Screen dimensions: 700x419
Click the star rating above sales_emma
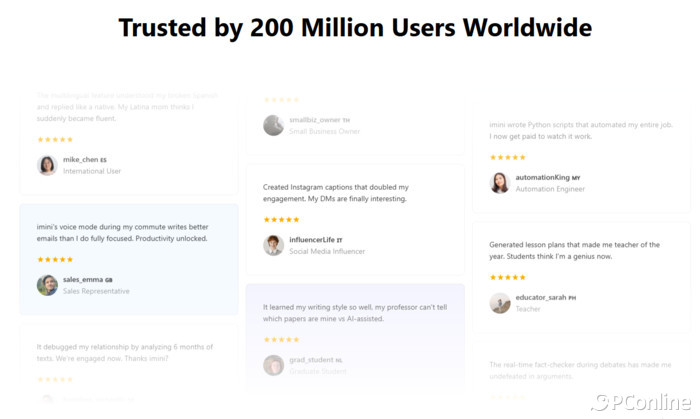(x=55, y=259)
